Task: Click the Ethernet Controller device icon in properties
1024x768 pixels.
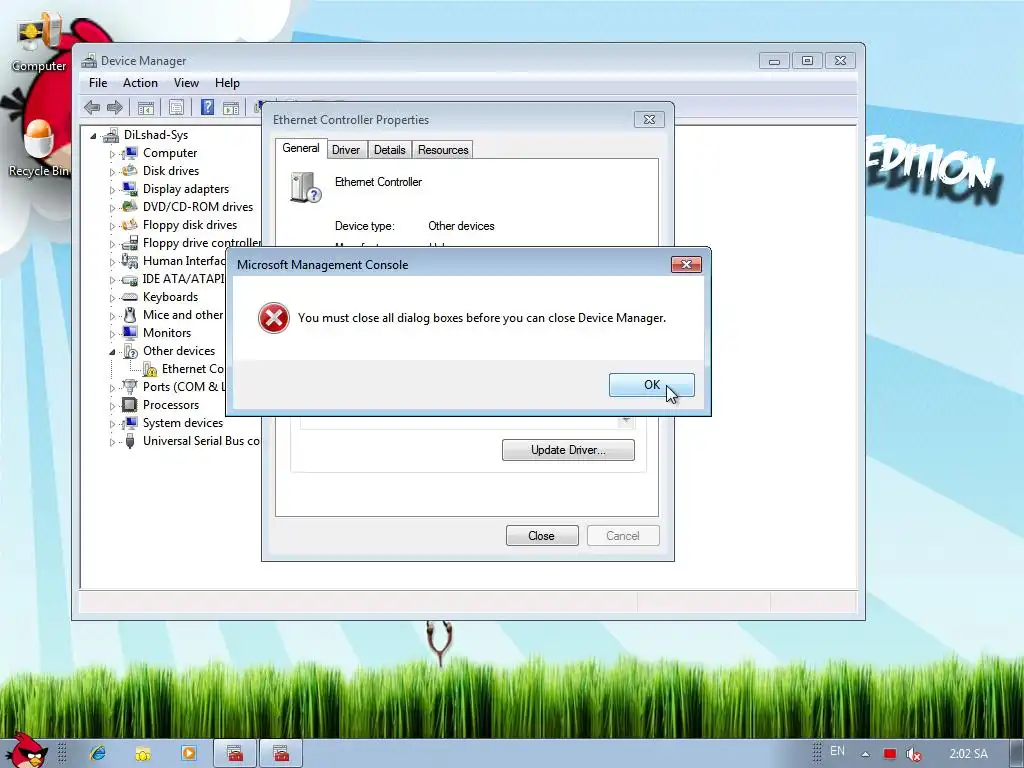Action: (x=305, y=187)
